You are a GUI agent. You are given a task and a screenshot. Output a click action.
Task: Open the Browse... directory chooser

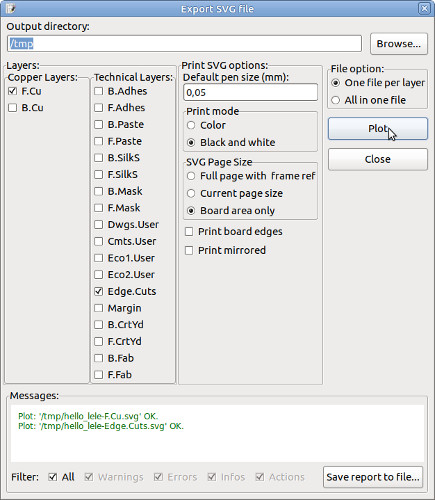[399, 44]
